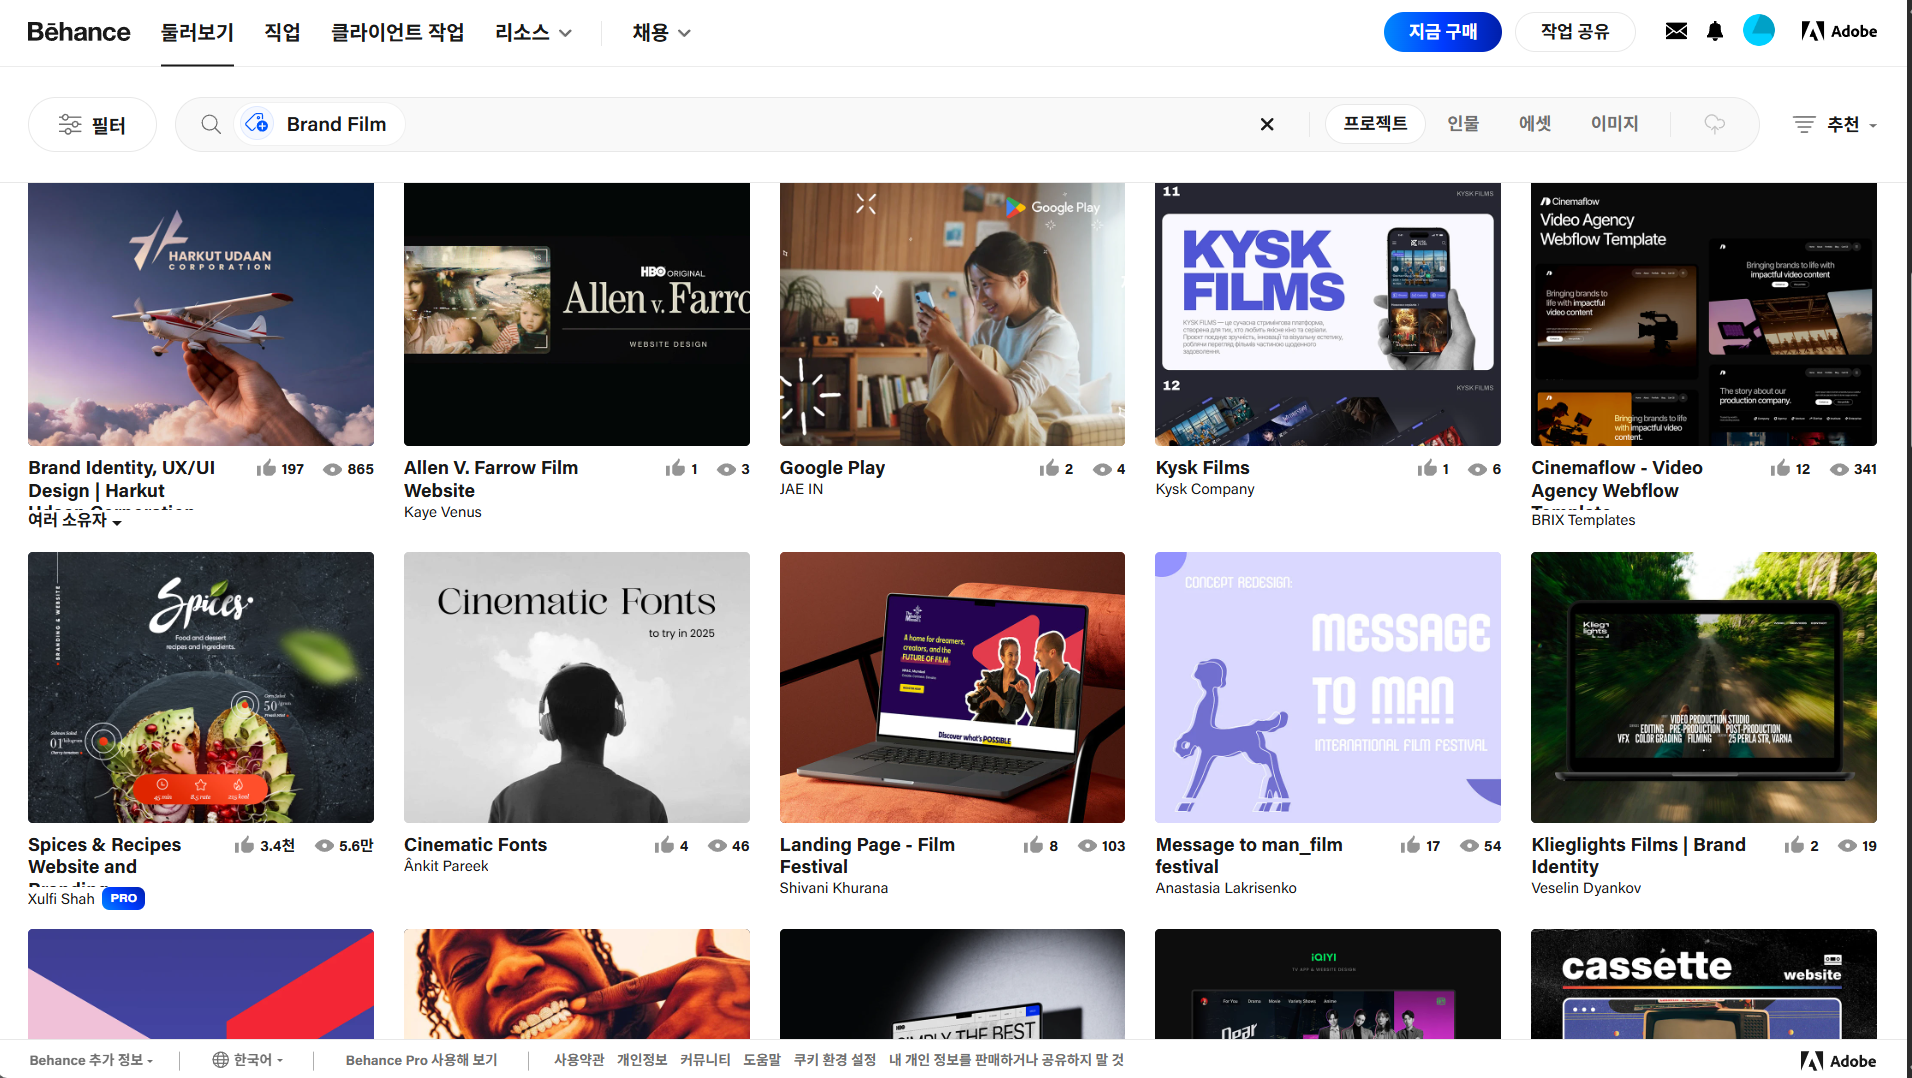This screenshot has width=1912, height=1078.
Task: Like the Cinematic Fonts project
Action: pos(664,845)
